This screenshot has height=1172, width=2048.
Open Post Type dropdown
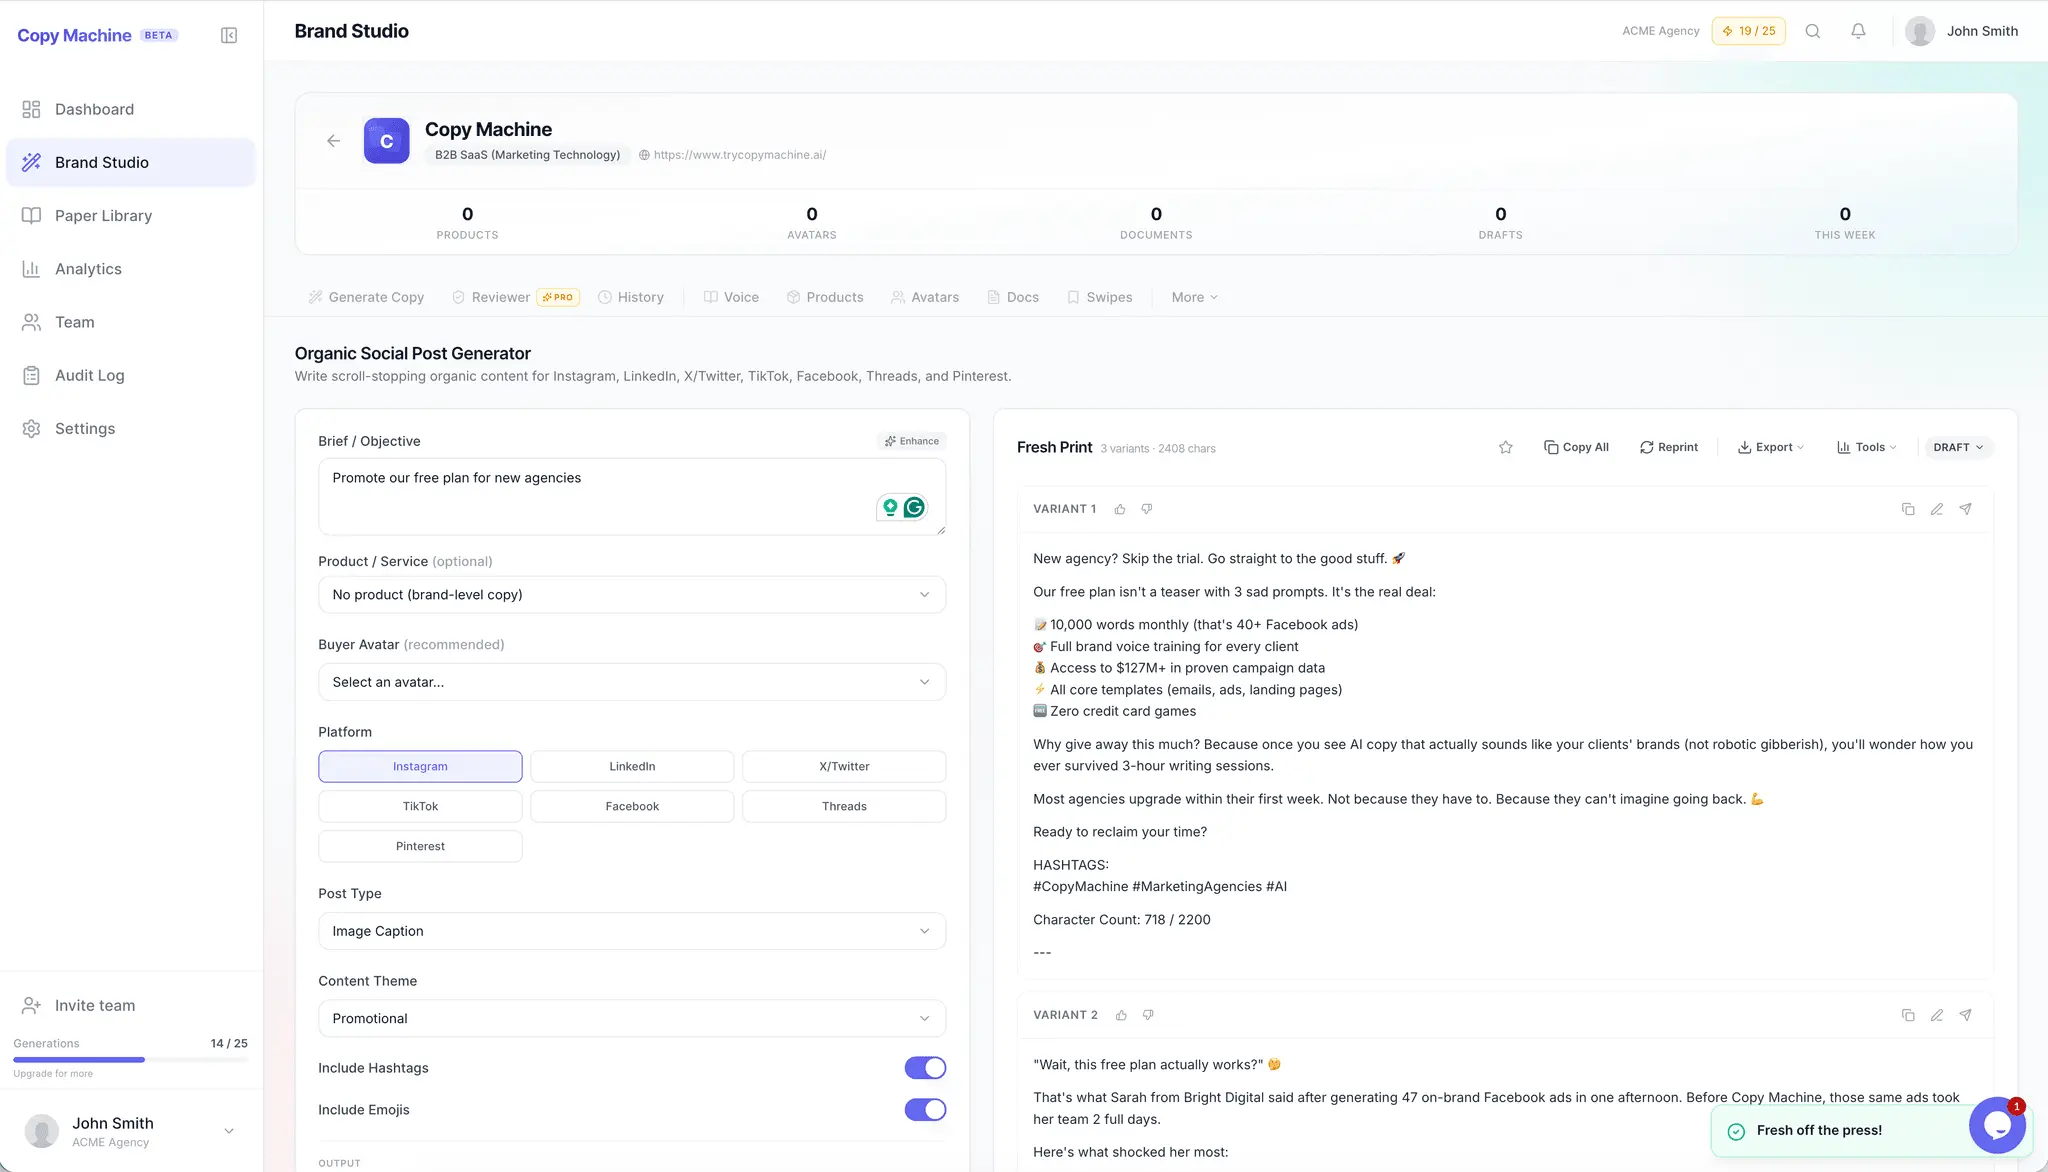pyautogui.click(x=632, y=931)
